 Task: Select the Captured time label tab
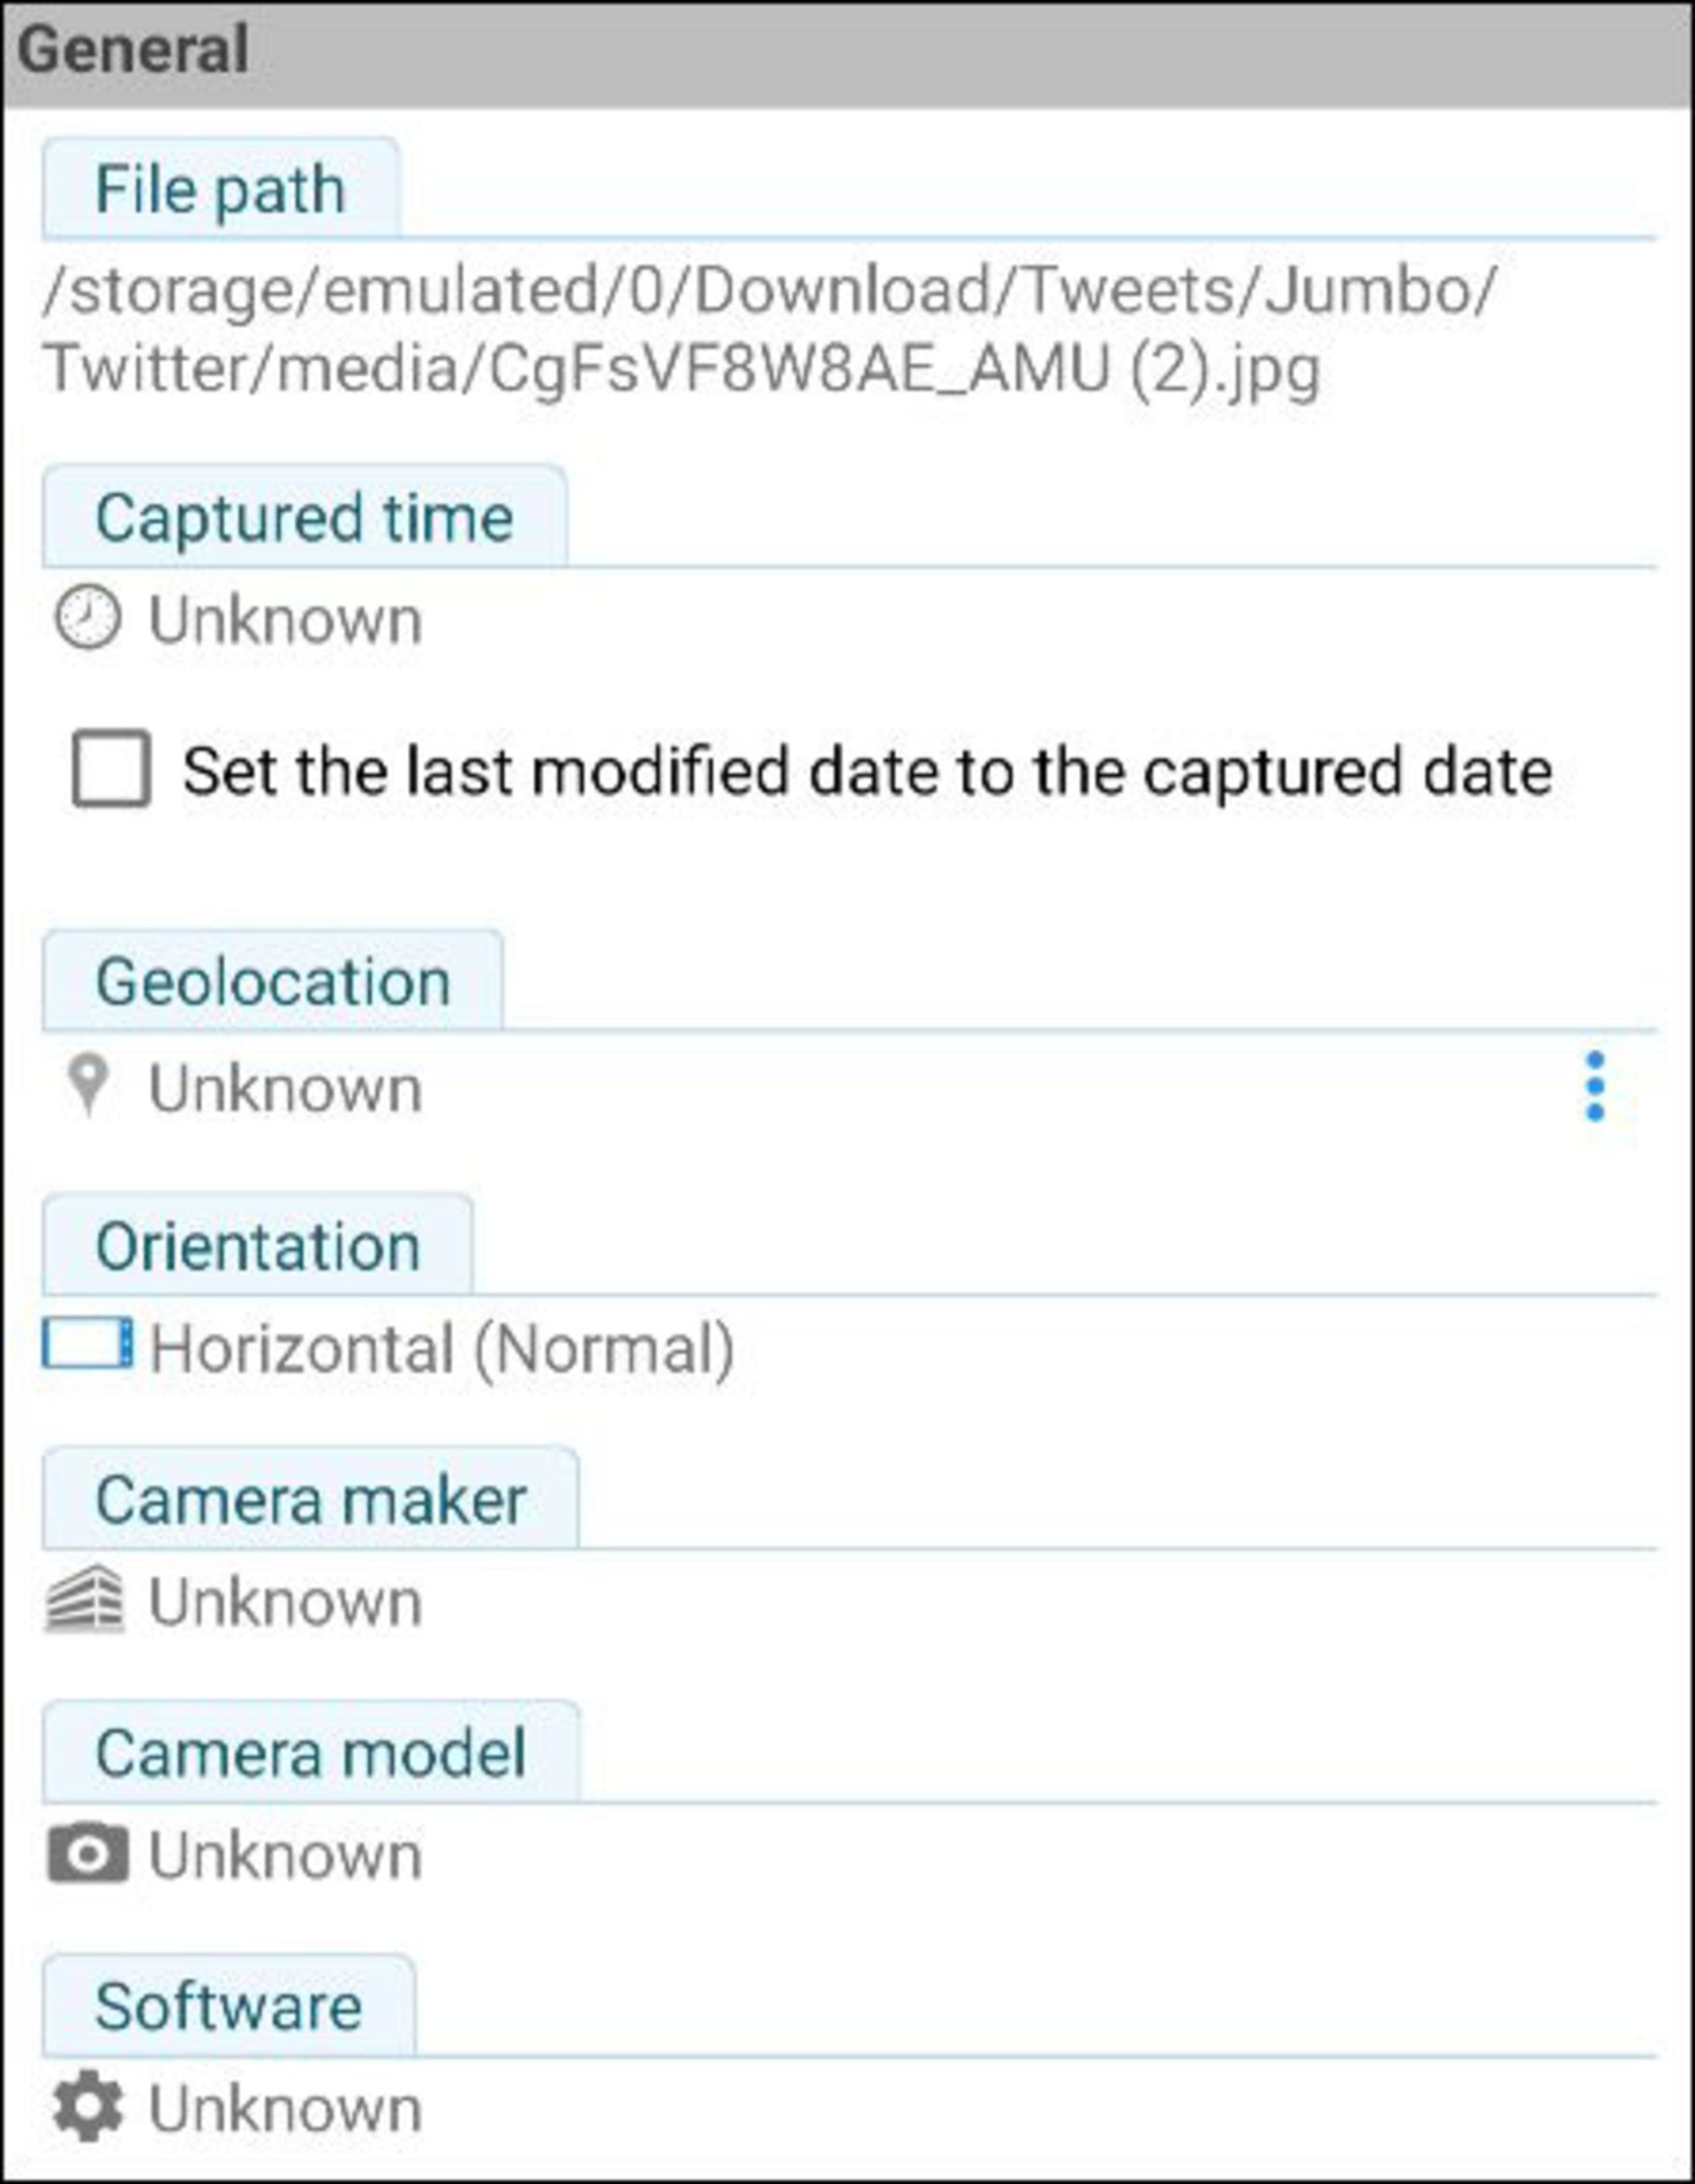click(304, 518)
